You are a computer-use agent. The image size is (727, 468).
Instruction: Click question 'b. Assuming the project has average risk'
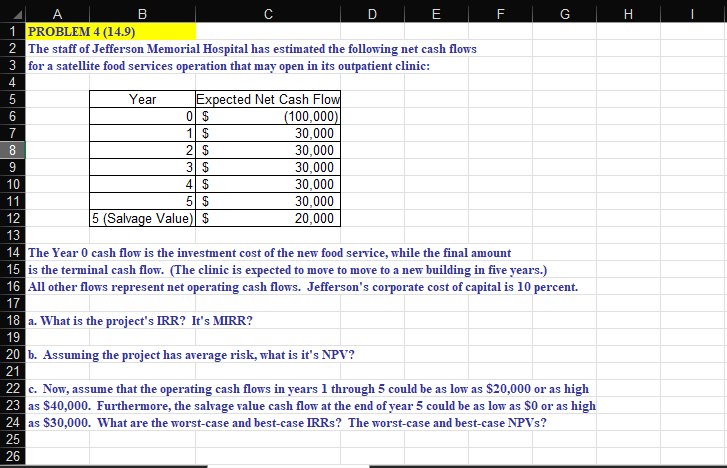(x=142, y=355)
